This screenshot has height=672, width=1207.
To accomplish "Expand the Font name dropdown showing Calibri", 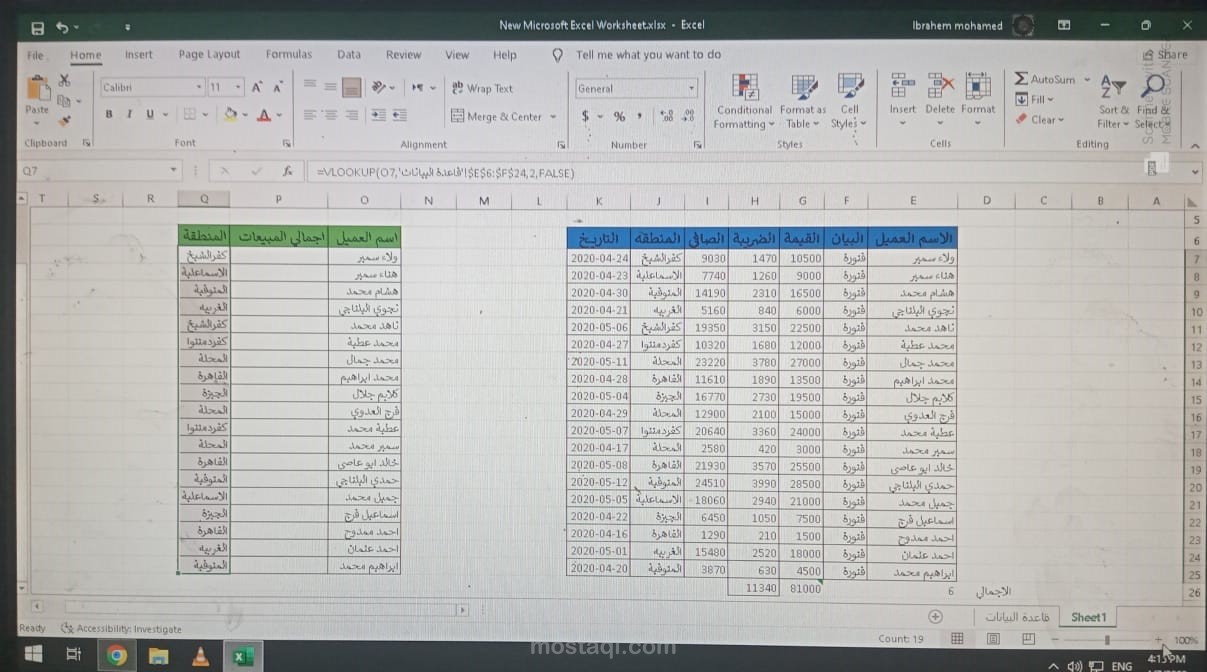I will pyautogui.click(x=199, y=87).
